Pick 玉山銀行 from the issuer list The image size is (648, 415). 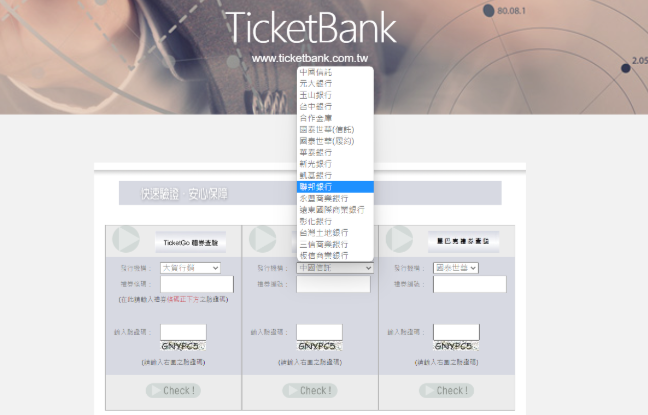335,95
